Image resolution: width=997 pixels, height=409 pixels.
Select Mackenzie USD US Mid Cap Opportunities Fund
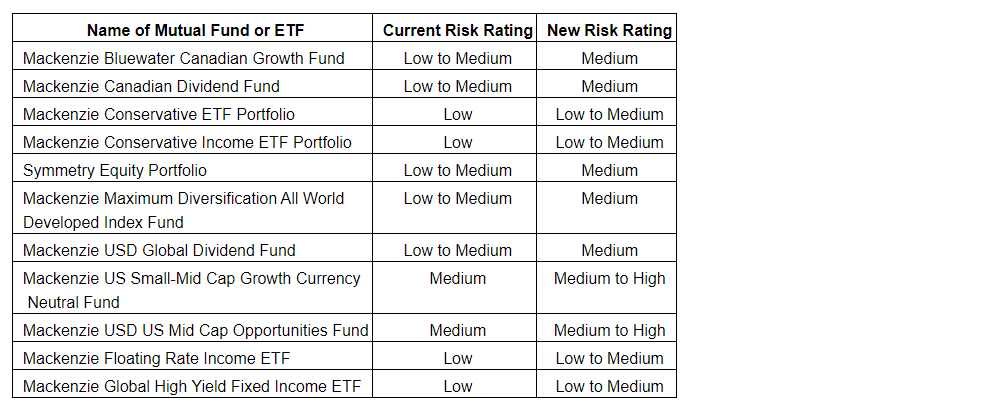point(196,330)
